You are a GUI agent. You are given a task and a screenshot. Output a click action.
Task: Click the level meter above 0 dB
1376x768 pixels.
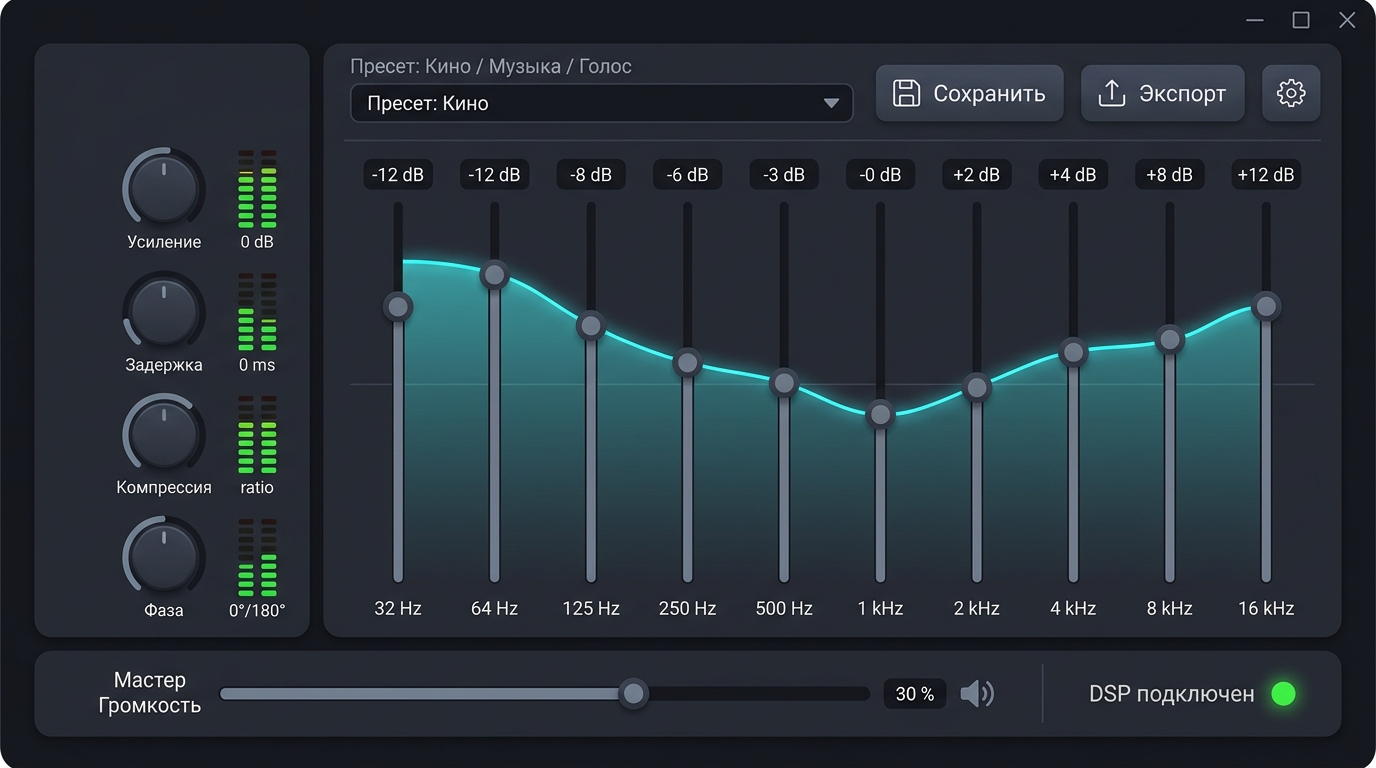point(257,189)
